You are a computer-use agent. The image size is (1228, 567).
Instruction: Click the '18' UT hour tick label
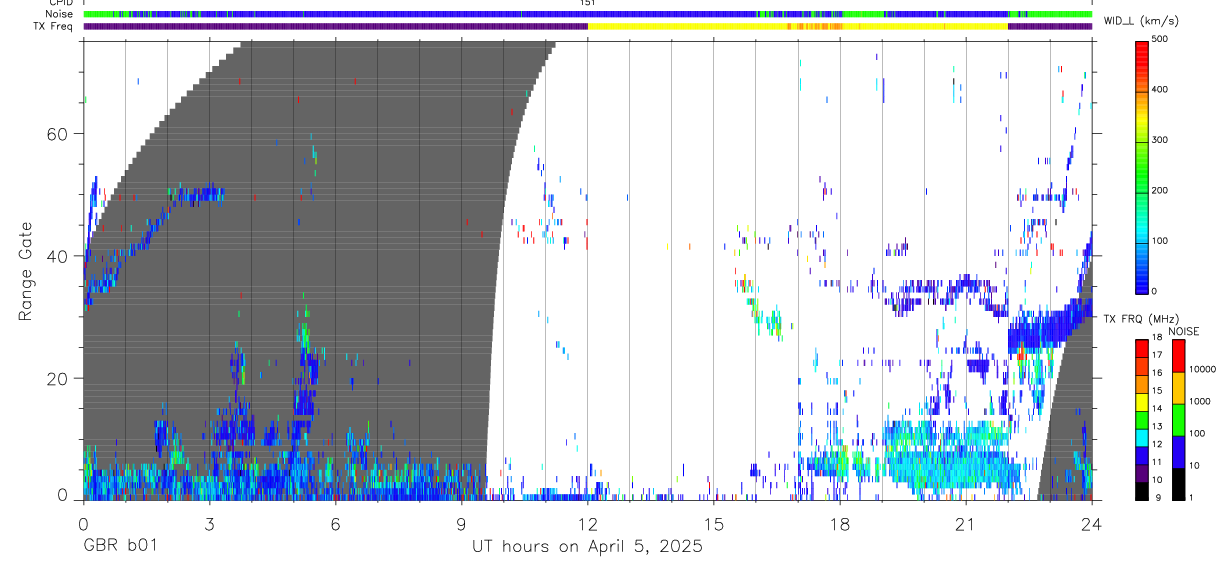[839, 524]
